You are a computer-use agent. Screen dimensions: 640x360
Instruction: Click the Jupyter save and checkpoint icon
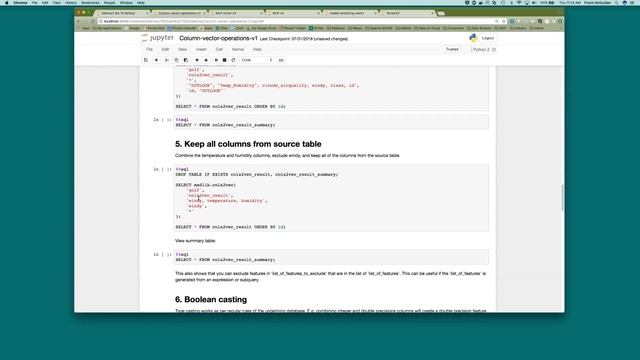point(146,60)
